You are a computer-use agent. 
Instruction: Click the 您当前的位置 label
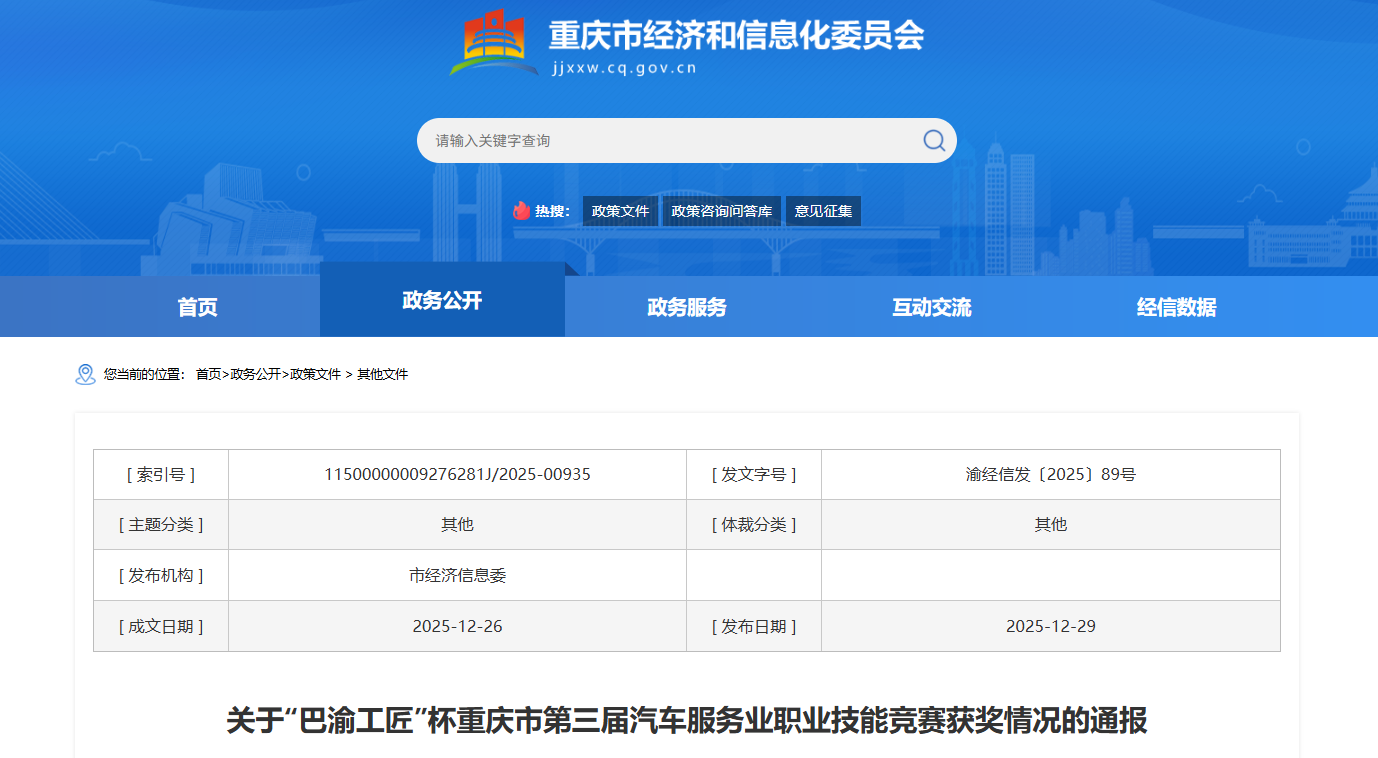[x=144, y=374]
